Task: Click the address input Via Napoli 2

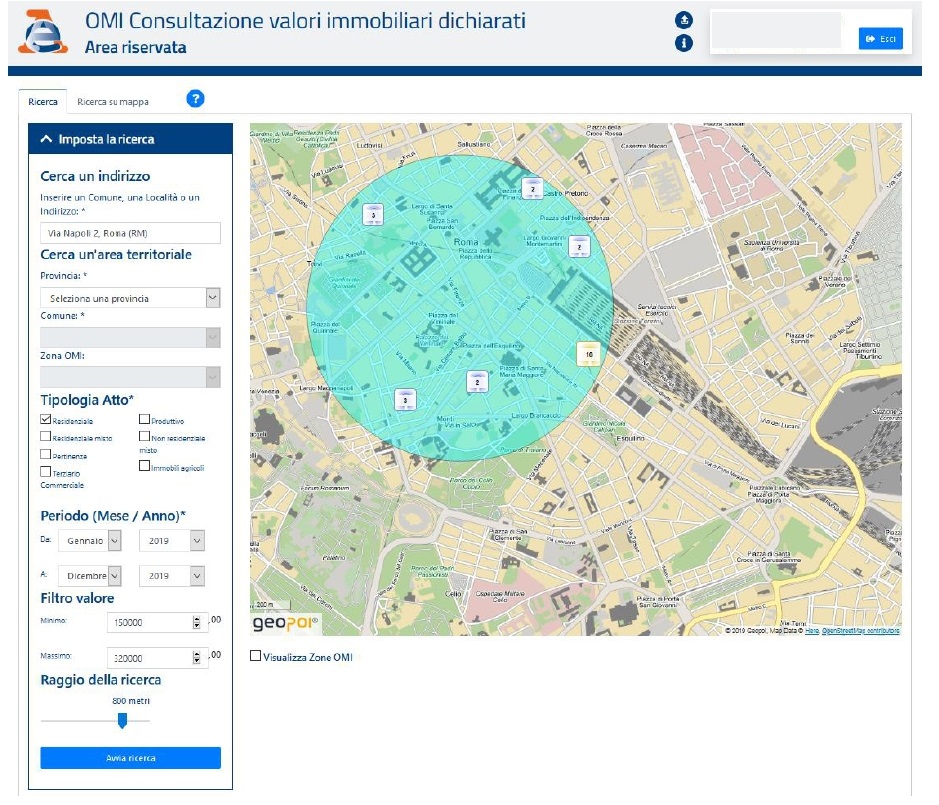Action: (x=131, y=233)
